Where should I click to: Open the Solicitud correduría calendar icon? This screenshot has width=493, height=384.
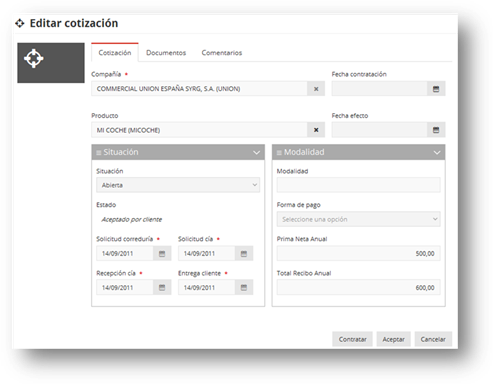point(162,254)
